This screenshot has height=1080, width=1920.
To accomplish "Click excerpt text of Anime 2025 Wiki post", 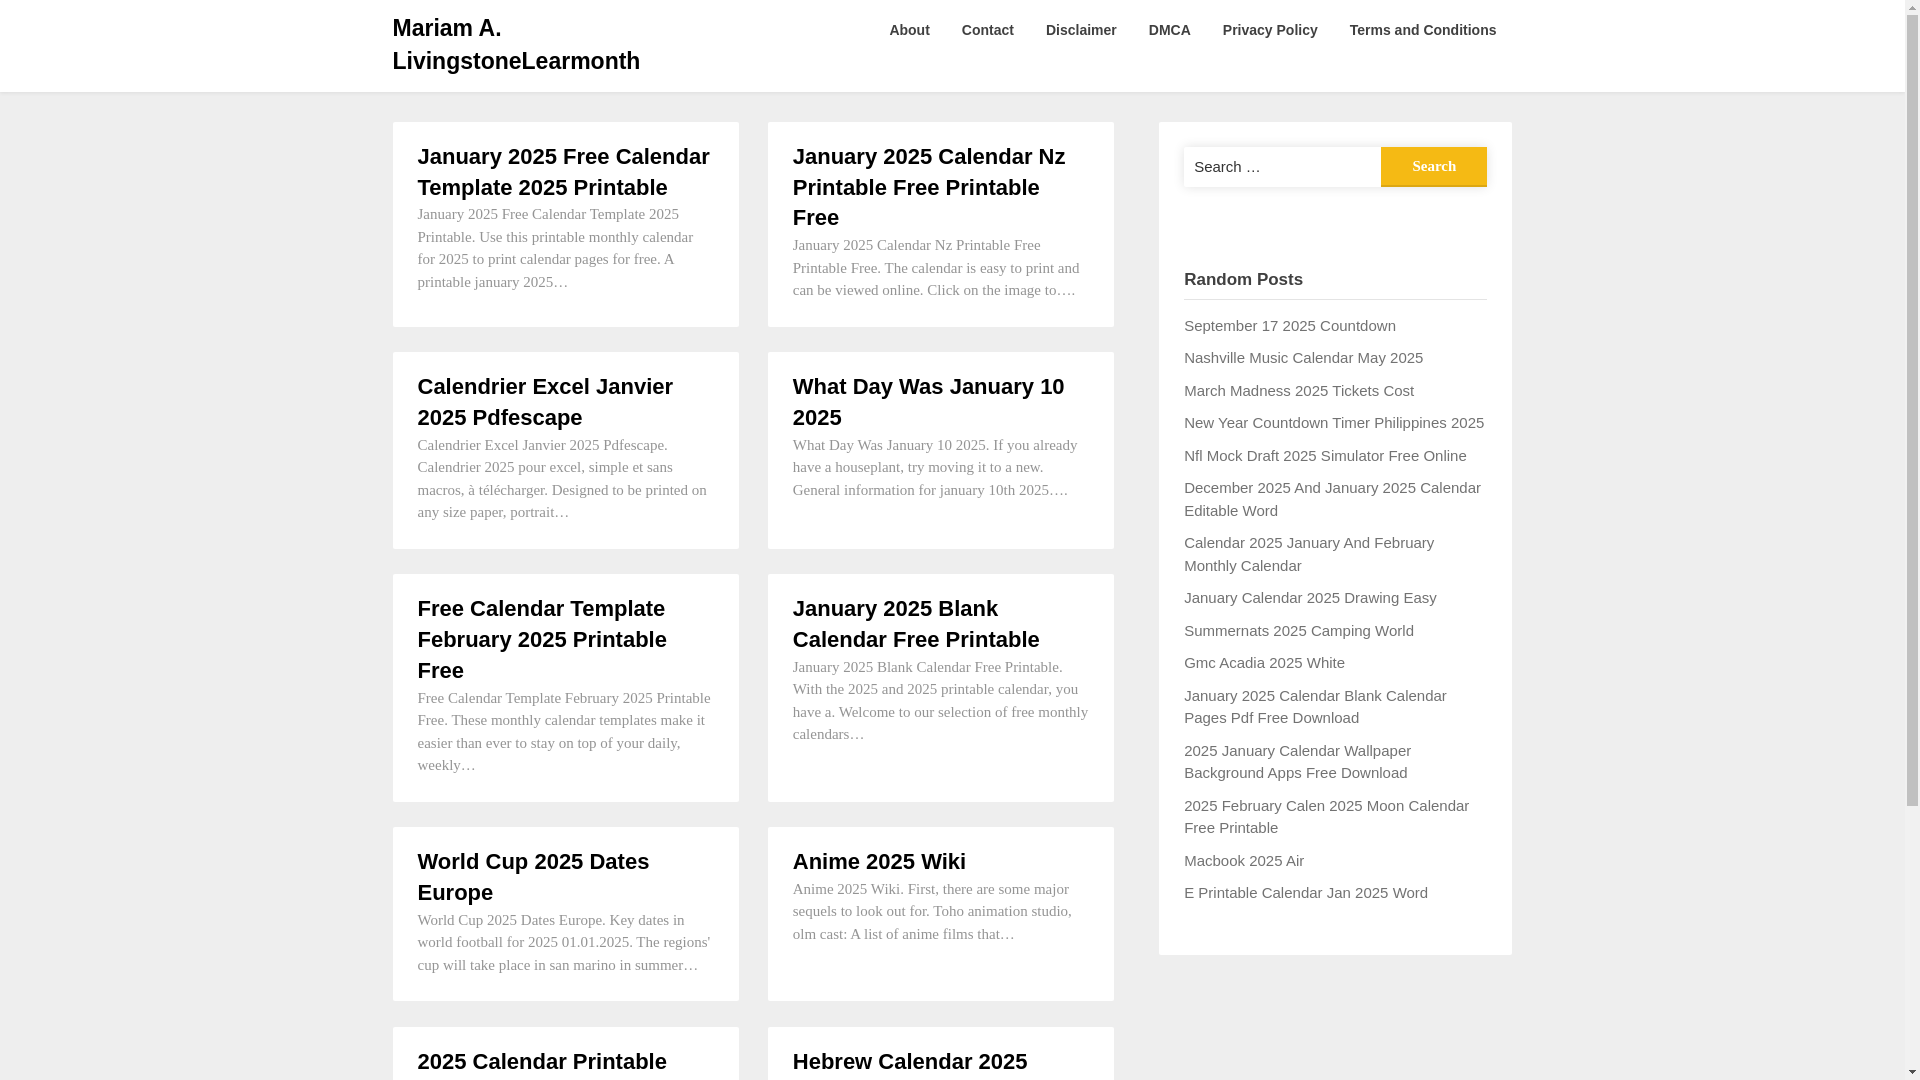I will (932, 912).
